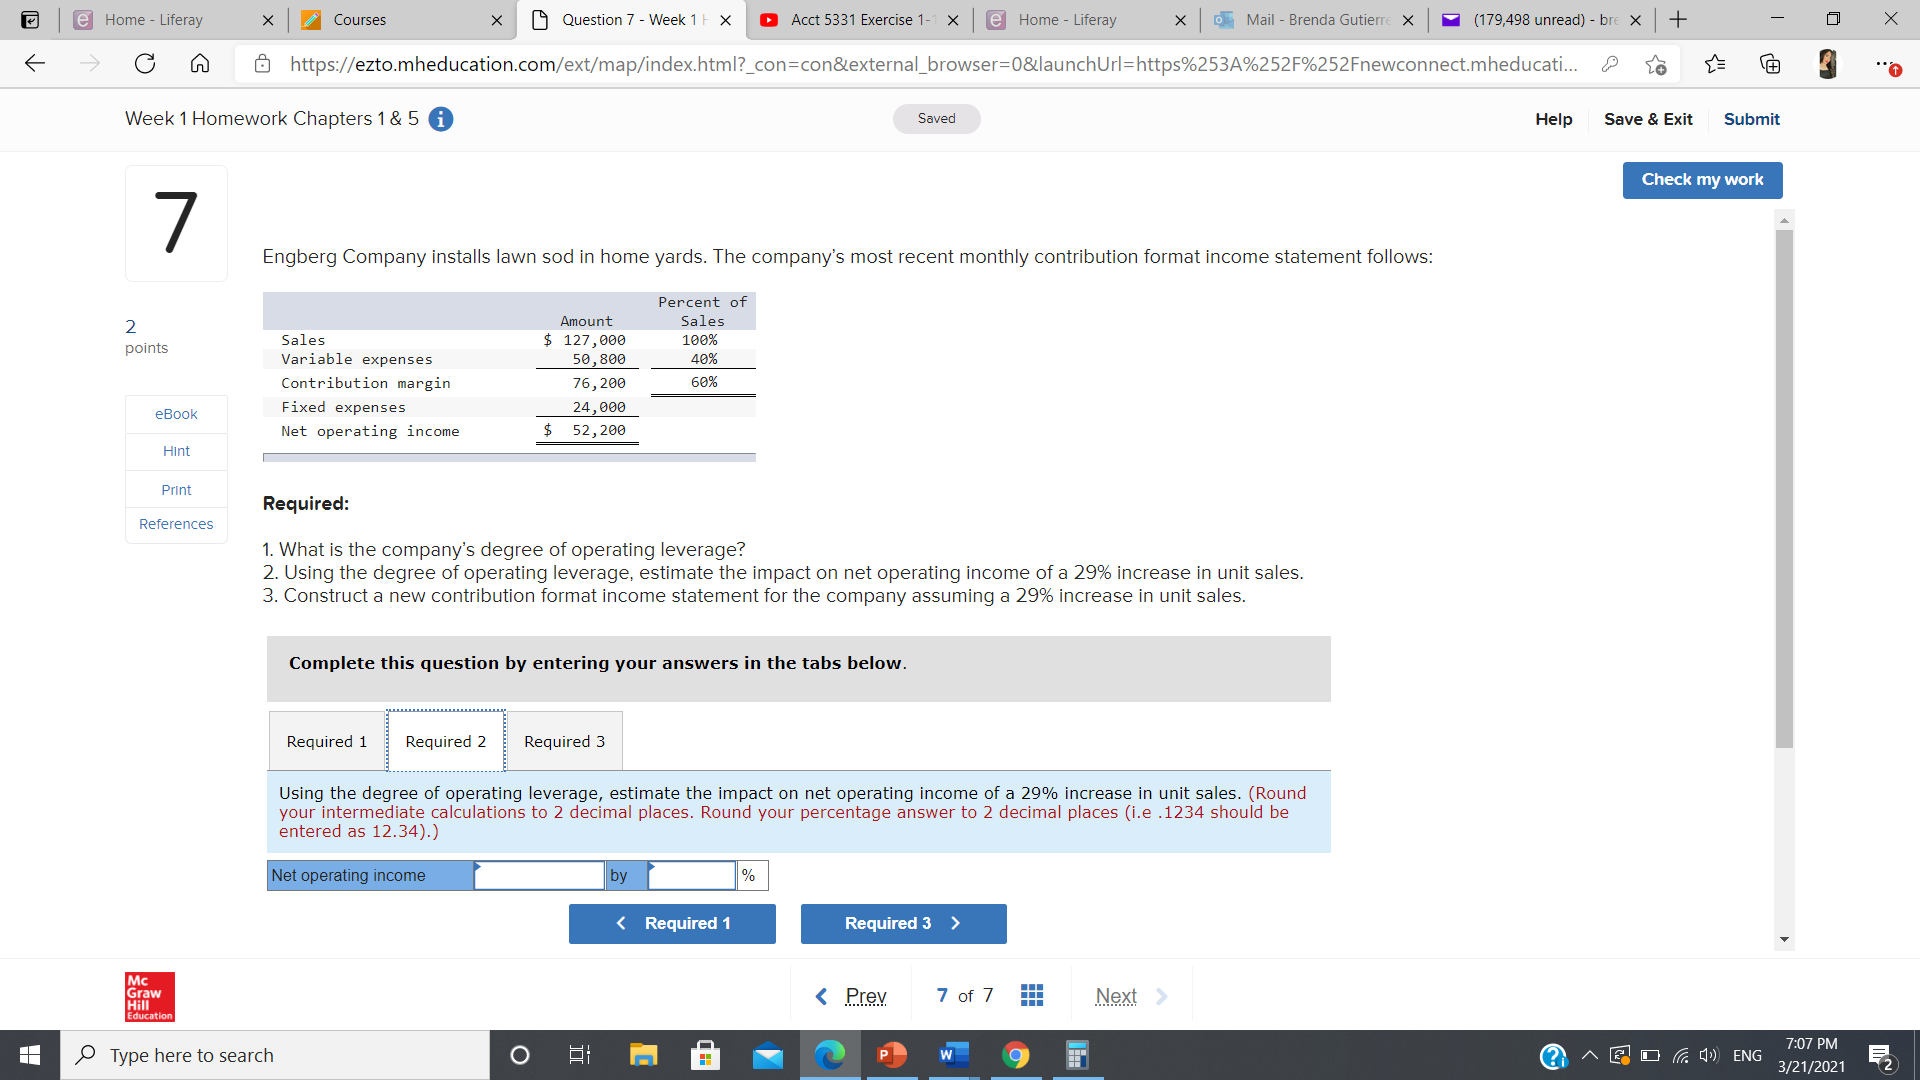Screen dimensions: 1920x1080
Task: Open the notifications expander in system tray
Action: (x=1589, y=1054)
